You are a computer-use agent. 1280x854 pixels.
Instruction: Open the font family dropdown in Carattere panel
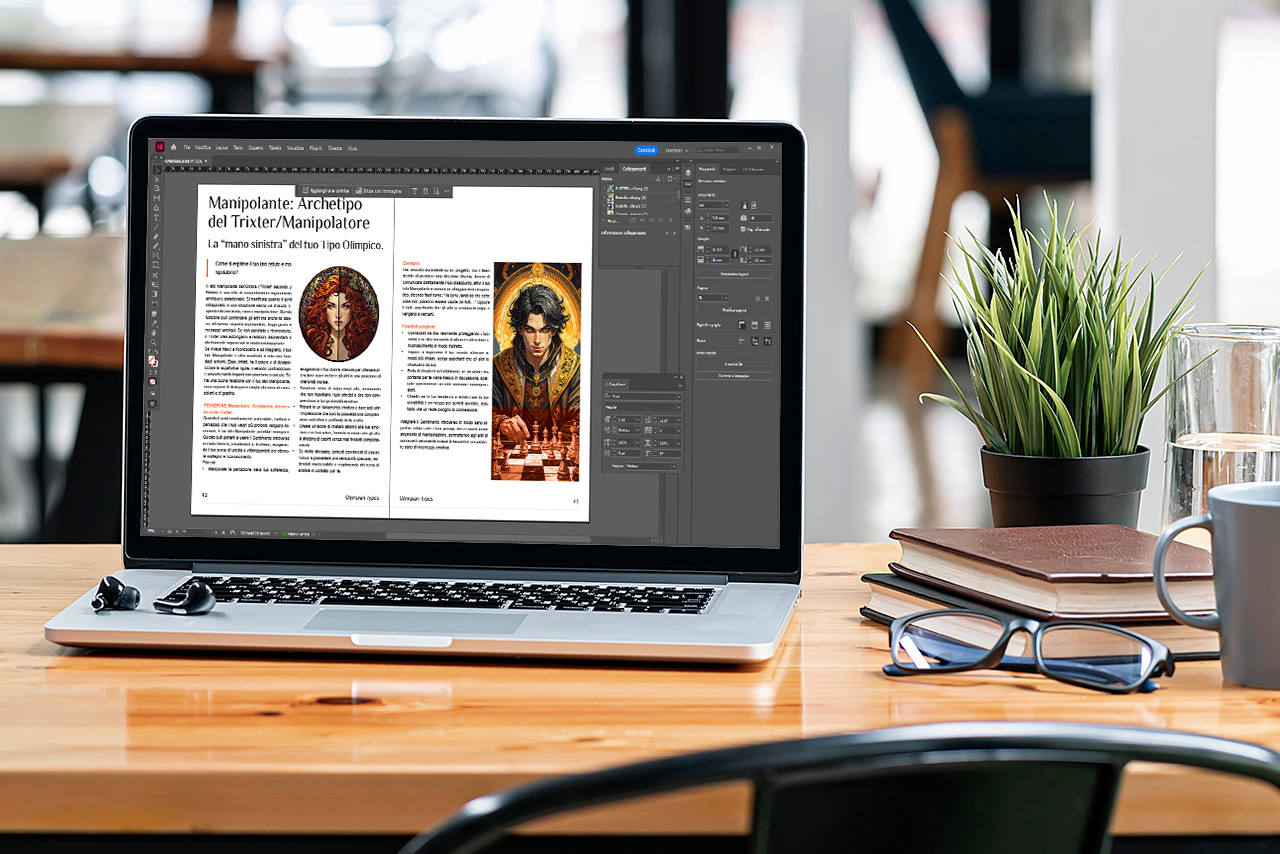(x=641, y=396)
